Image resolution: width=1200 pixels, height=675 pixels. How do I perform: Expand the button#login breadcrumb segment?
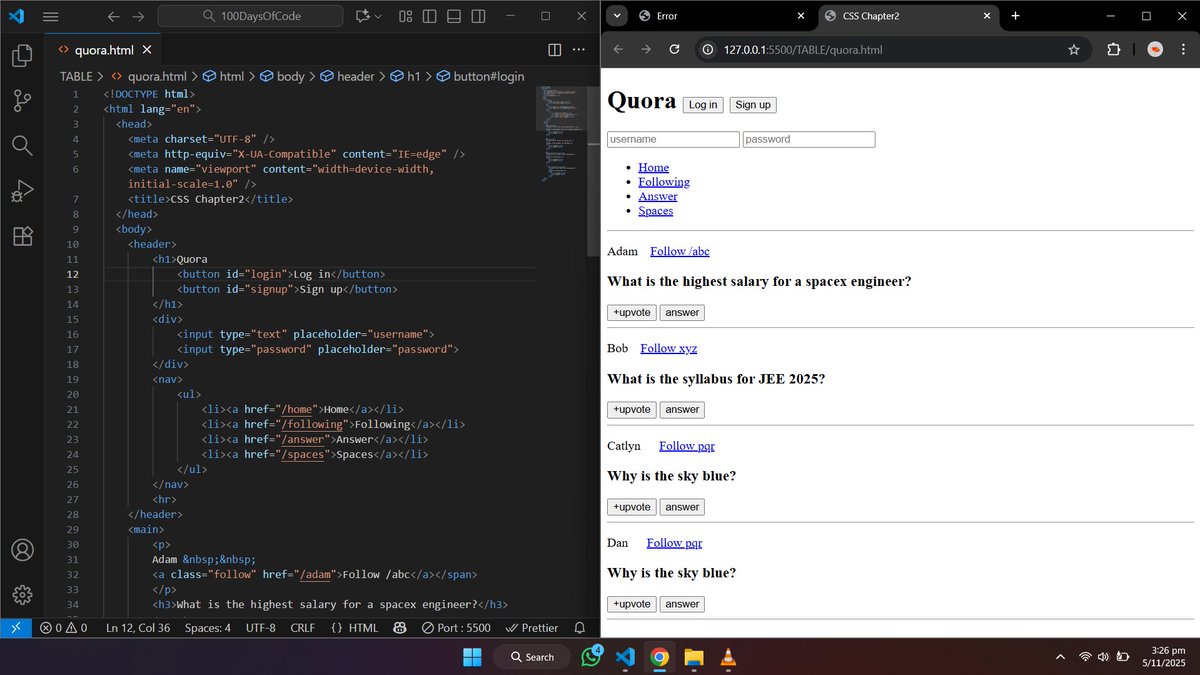click(x=479, y=76)
